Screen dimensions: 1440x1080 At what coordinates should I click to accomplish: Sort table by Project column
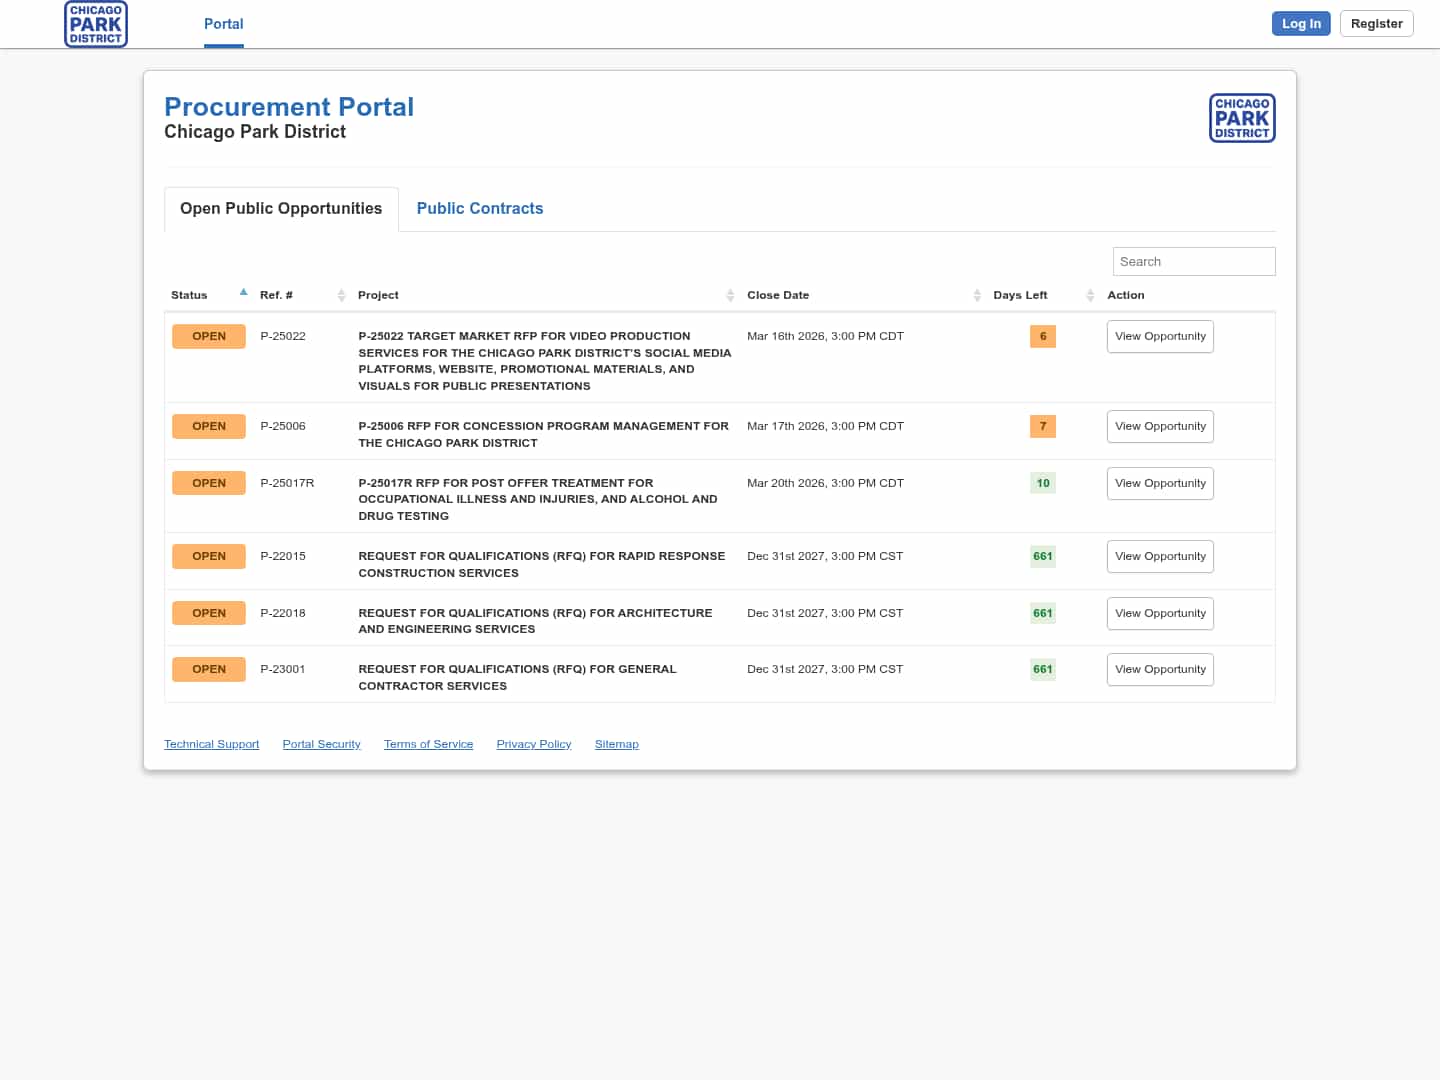[x=729, y=295]
